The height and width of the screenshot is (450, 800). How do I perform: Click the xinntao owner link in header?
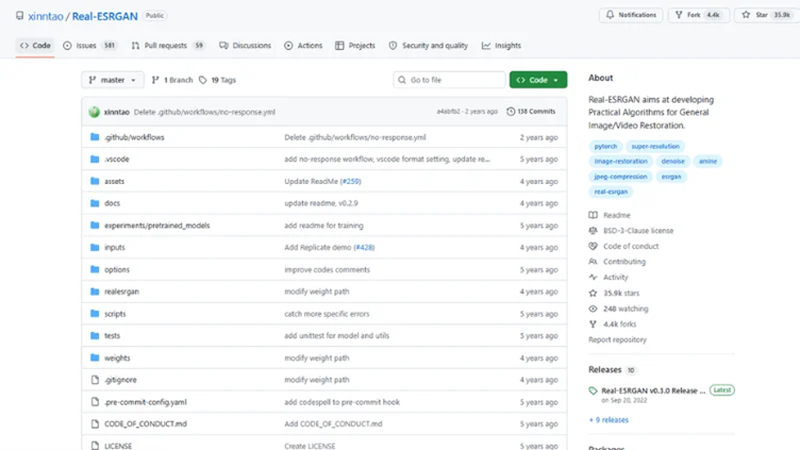pos(45,16)
